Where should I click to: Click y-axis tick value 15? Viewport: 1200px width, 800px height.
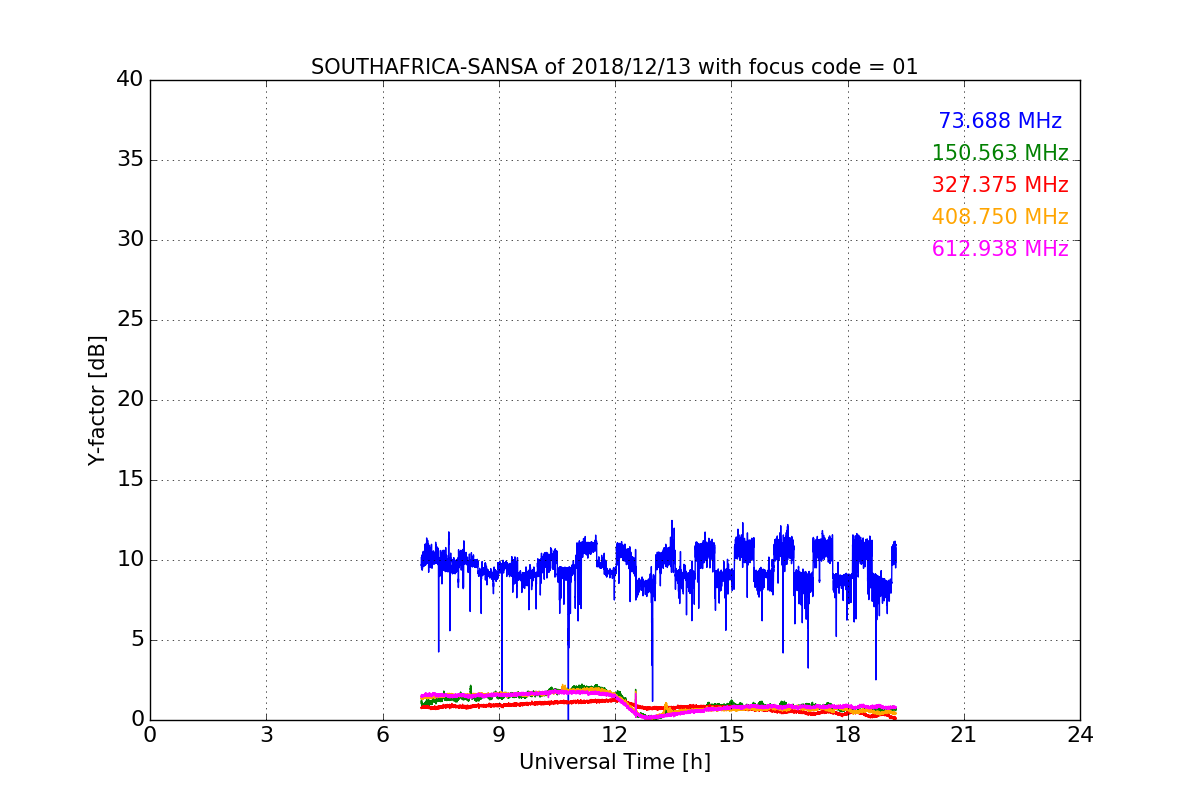[129, 480]
